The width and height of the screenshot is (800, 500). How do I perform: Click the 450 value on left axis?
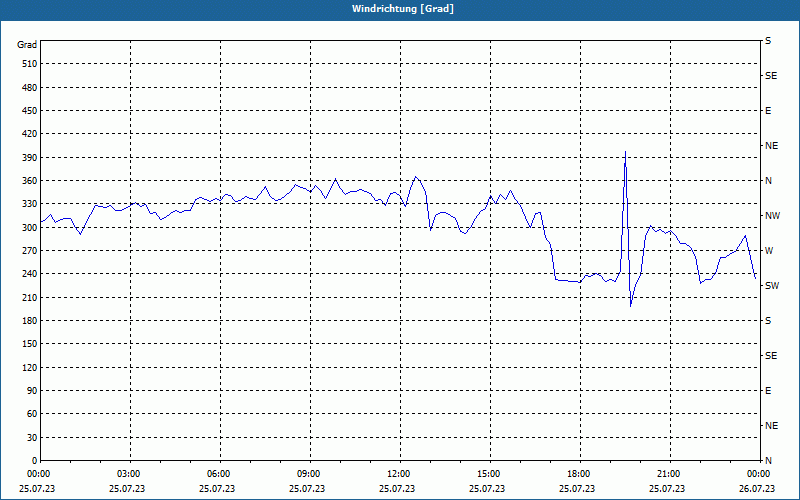click(x=30, y=111)
